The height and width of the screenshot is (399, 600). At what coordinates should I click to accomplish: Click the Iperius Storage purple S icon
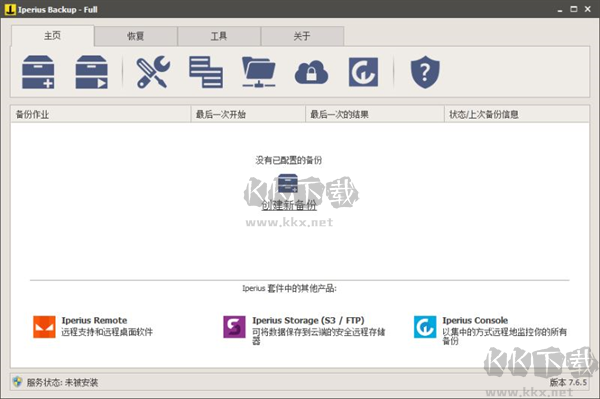click(x=234, y=327)
